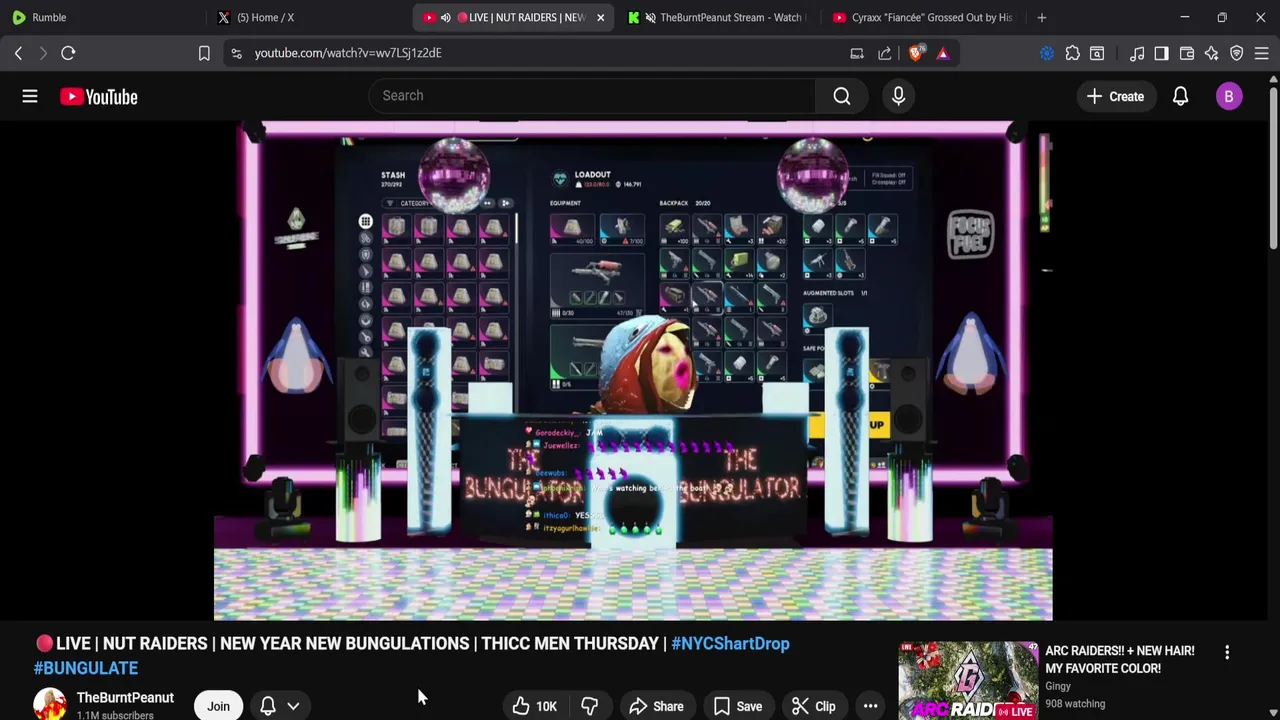The height and width of the screenshot is (720, 1280).
Task: Close the LIVE NUT RAIDERS tab
Action: coord(600,17)
